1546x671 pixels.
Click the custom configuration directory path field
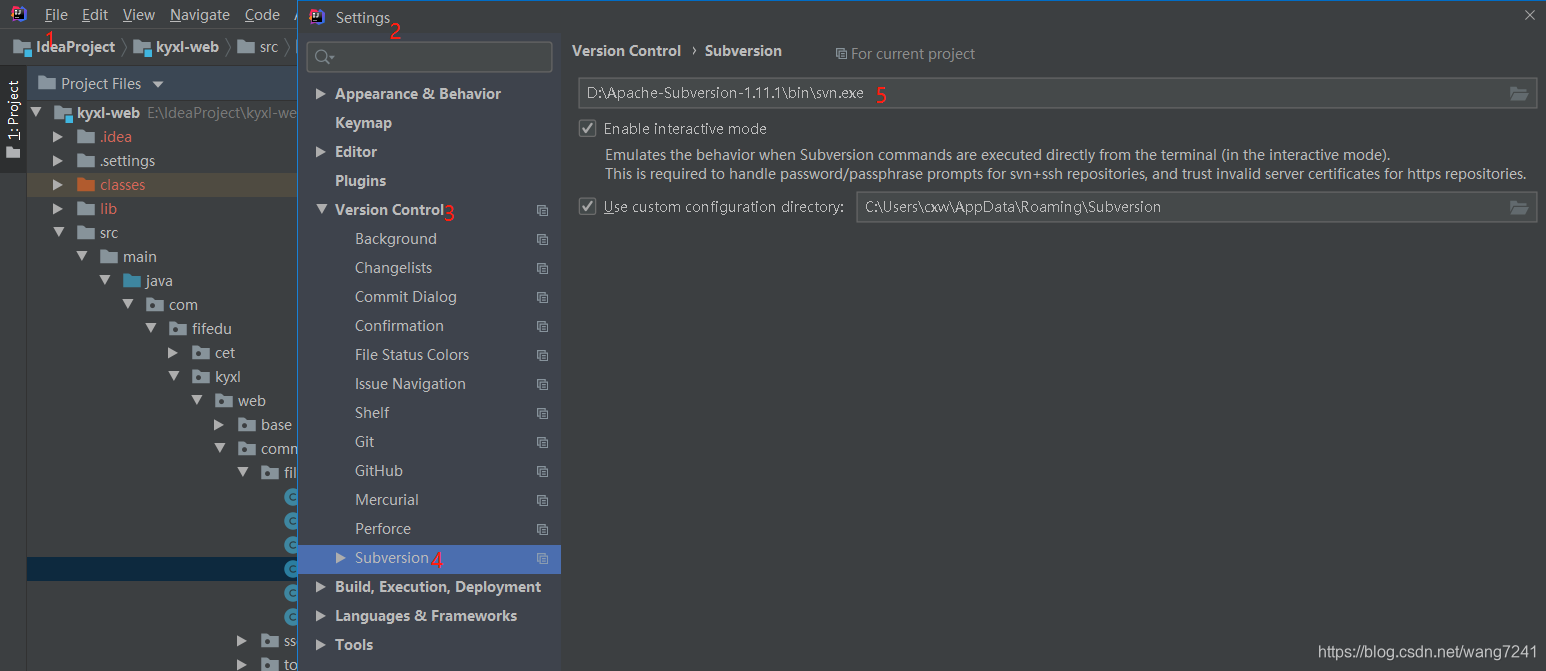pyautogui.click(x=1196, y=207)
